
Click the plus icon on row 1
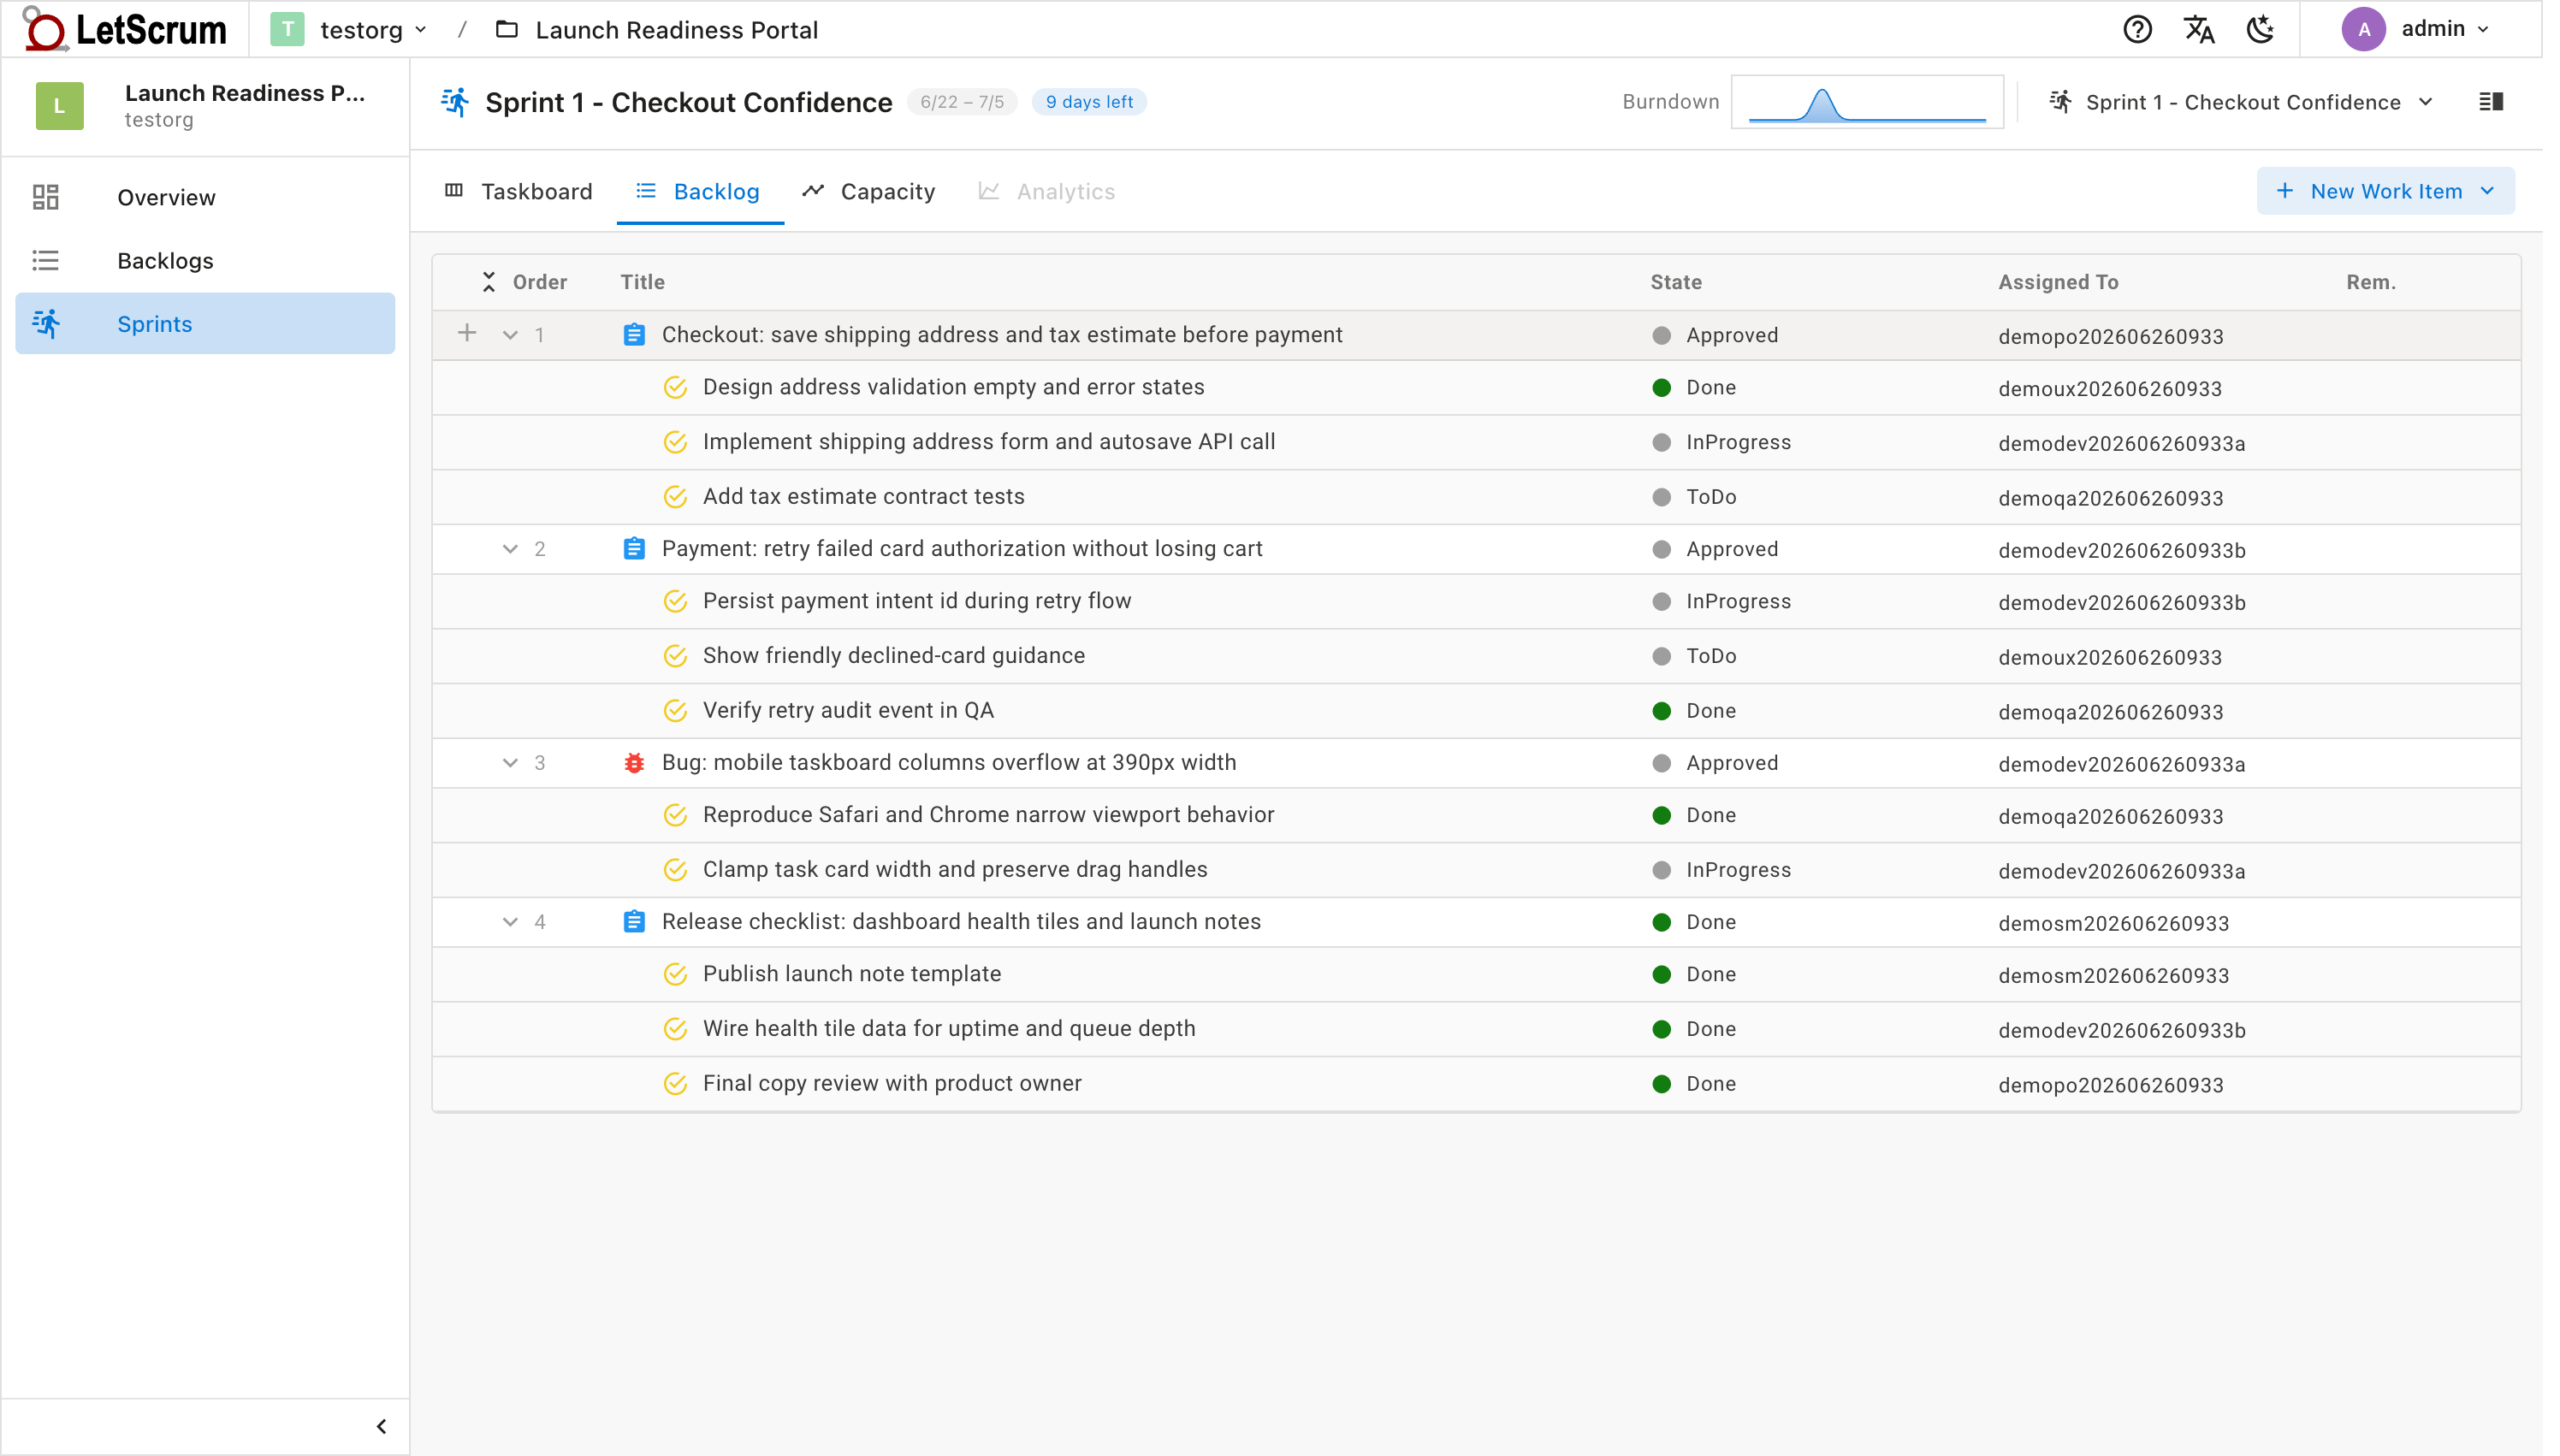click(467, 333)
